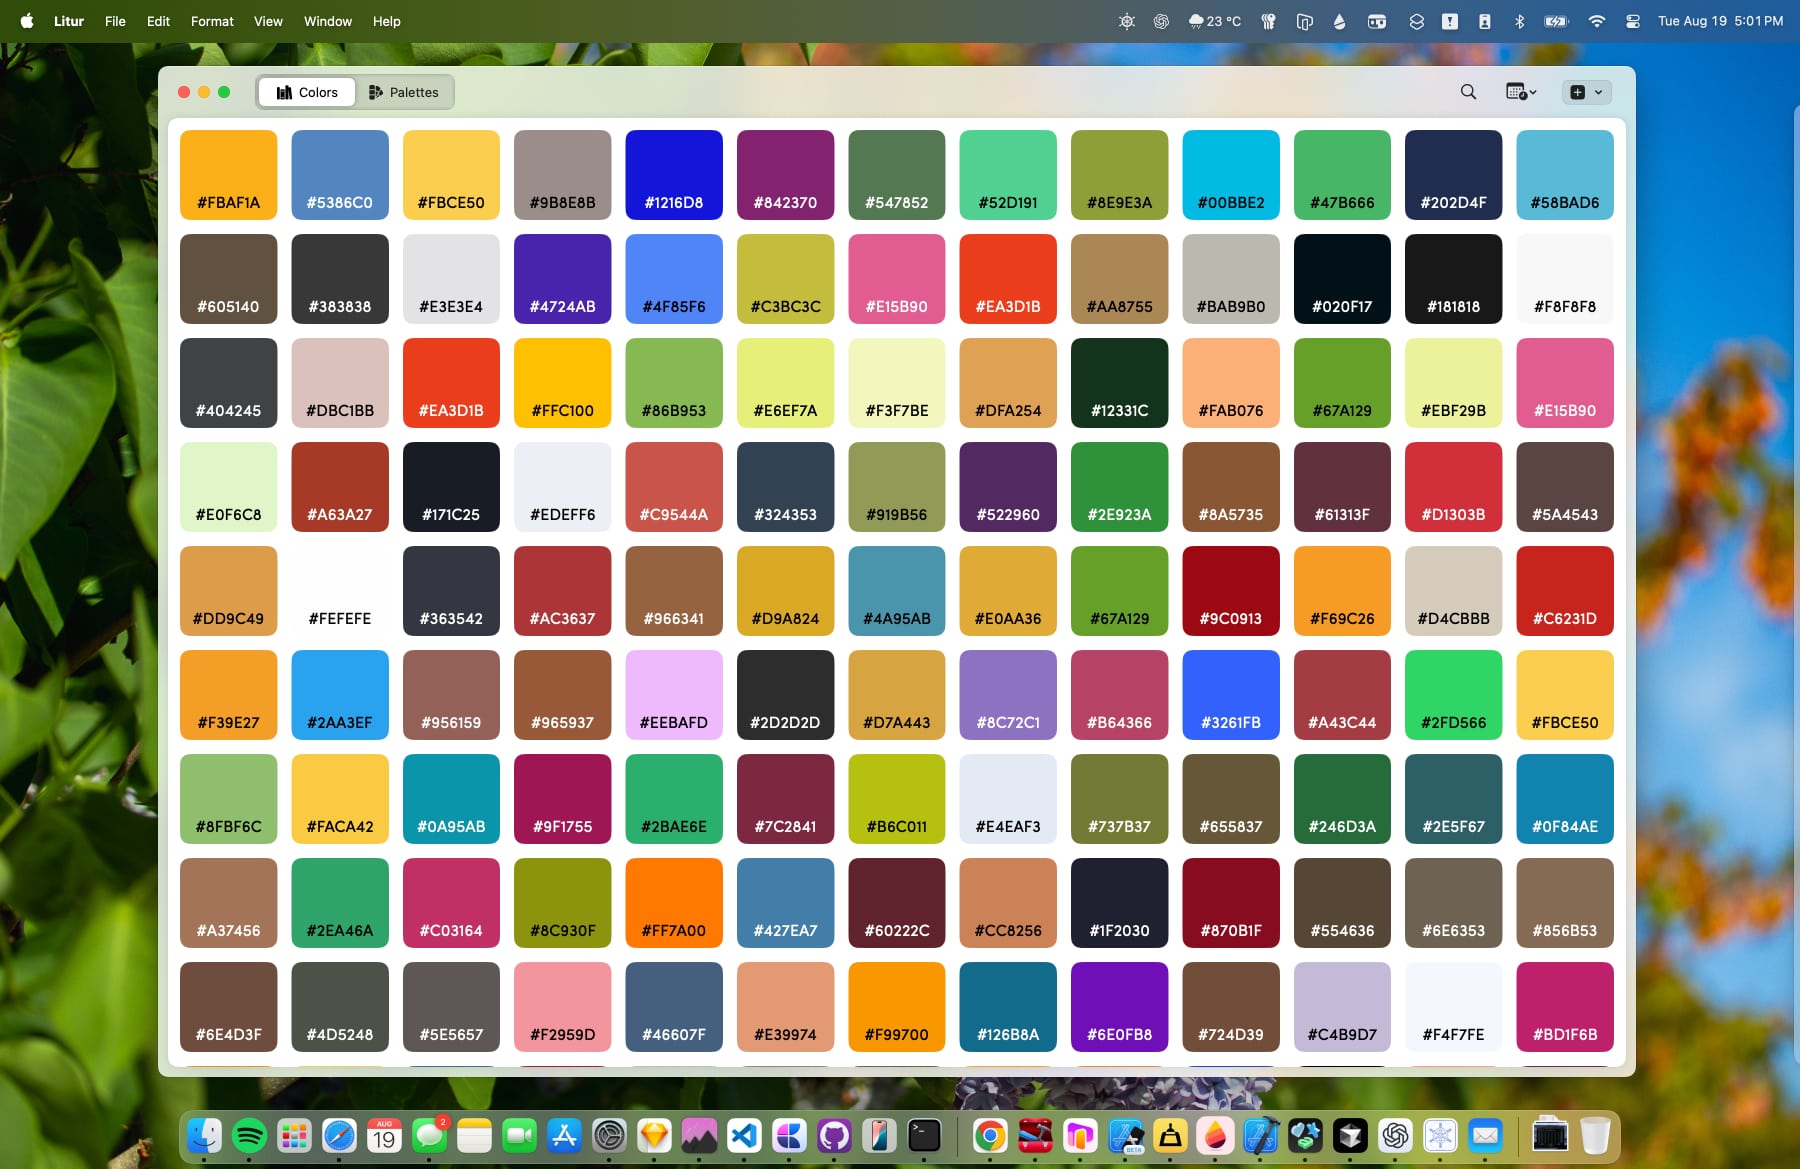1800x1169 pixels.
Task: Select the #FF7A00 orange swatch
Action: (x=674, y=903)
